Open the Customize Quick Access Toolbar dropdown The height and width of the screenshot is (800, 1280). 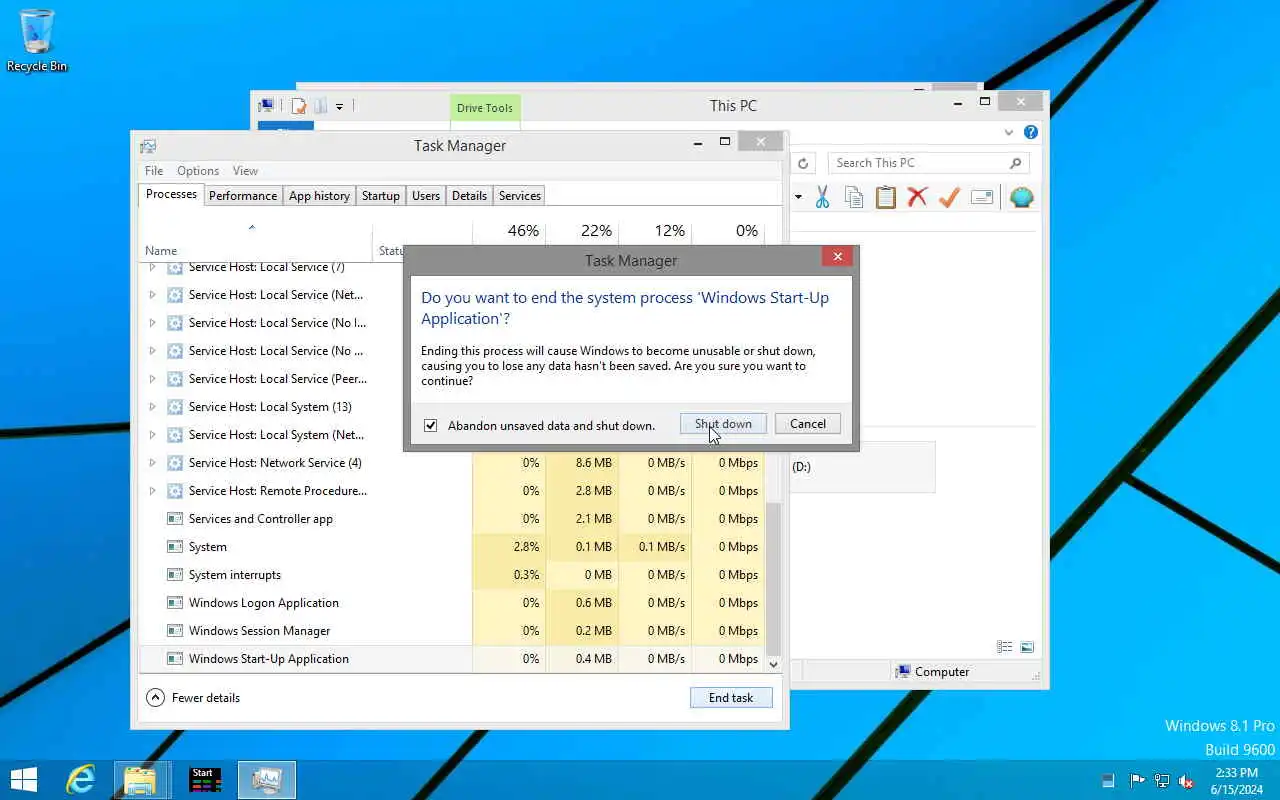pyautogui.click(x=340, y=106)
